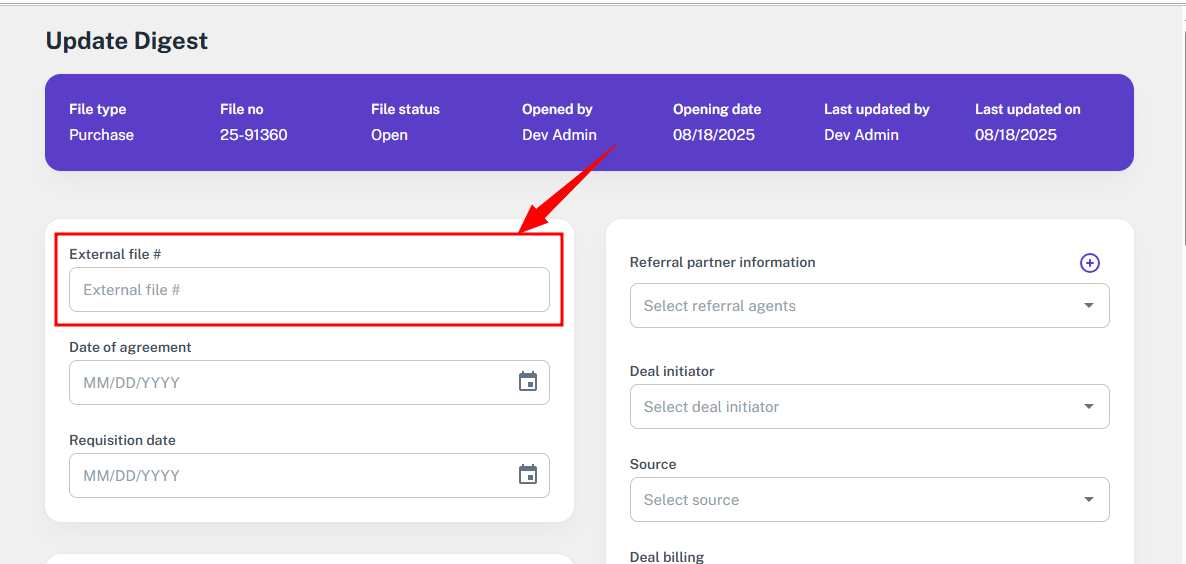Click the Requisition date MM/DD/YYYY field

290,476
